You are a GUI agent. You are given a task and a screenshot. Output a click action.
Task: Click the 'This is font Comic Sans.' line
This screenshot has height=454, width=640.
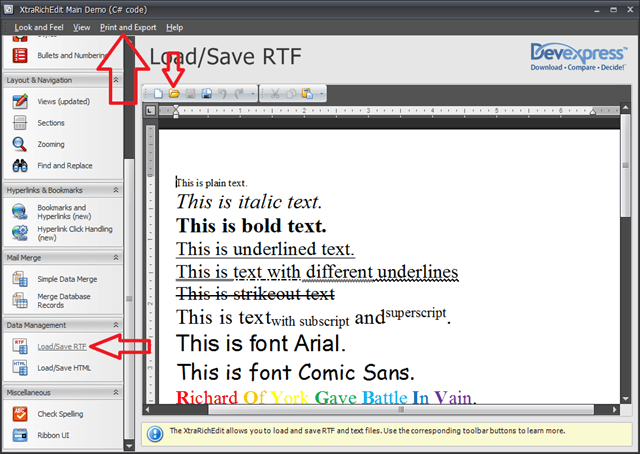pos(296,372)
